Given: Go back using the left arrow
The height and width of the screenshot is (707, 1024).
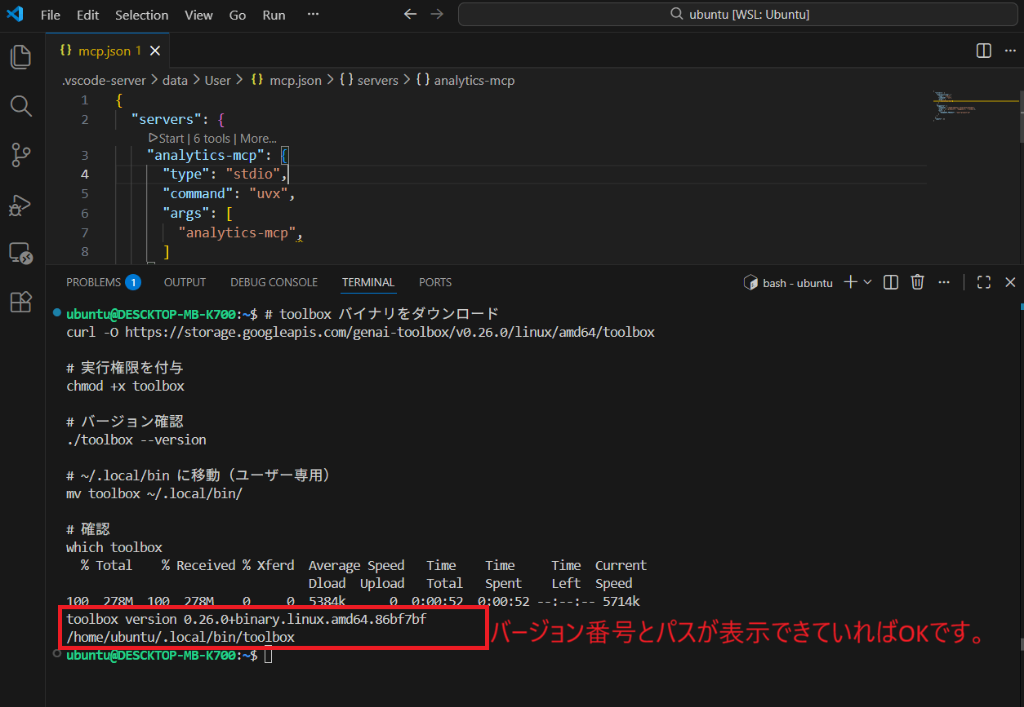Looking at the screenshot, I should point(410,14).
